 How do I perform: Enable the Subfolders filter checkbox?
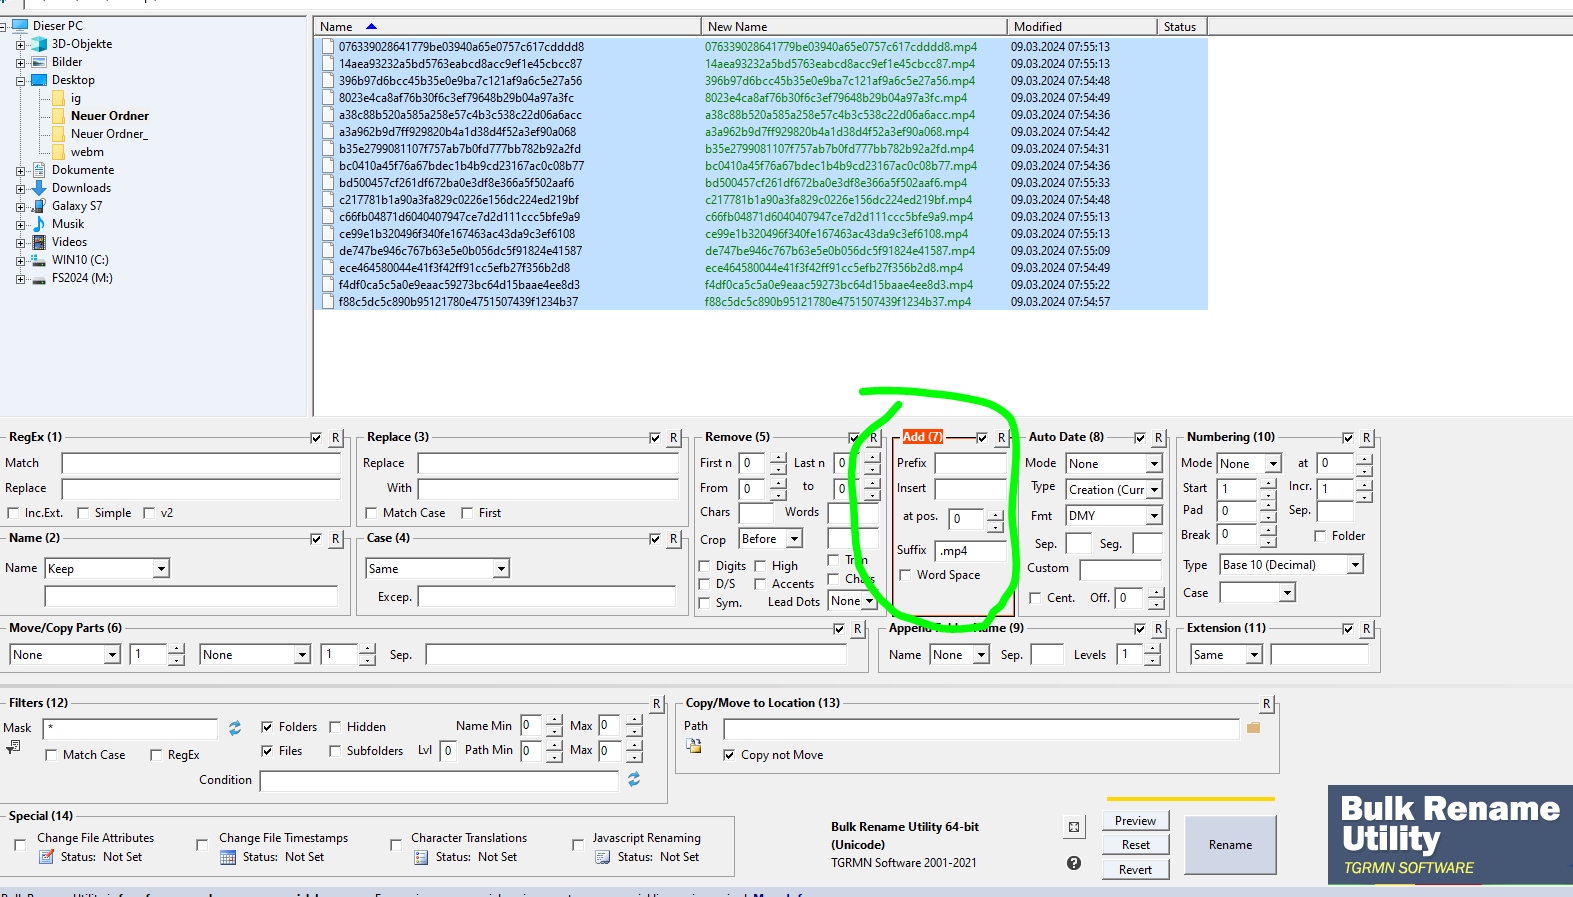coord(335,751)
